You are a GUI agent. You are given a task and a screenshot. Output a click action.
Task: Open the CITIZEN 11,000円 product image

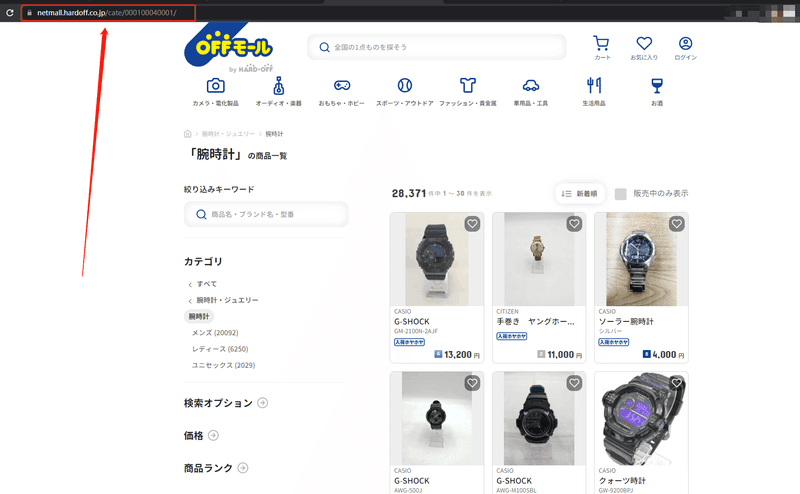tap(539, 259)
